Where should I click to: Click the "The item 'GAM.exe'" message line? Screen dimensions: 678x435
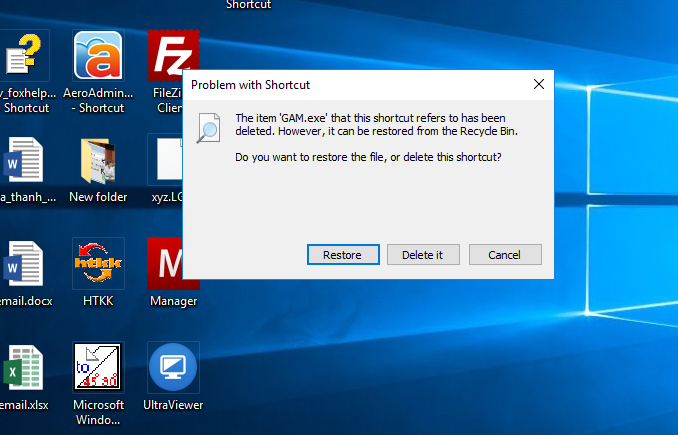click(x=371, y=118)
